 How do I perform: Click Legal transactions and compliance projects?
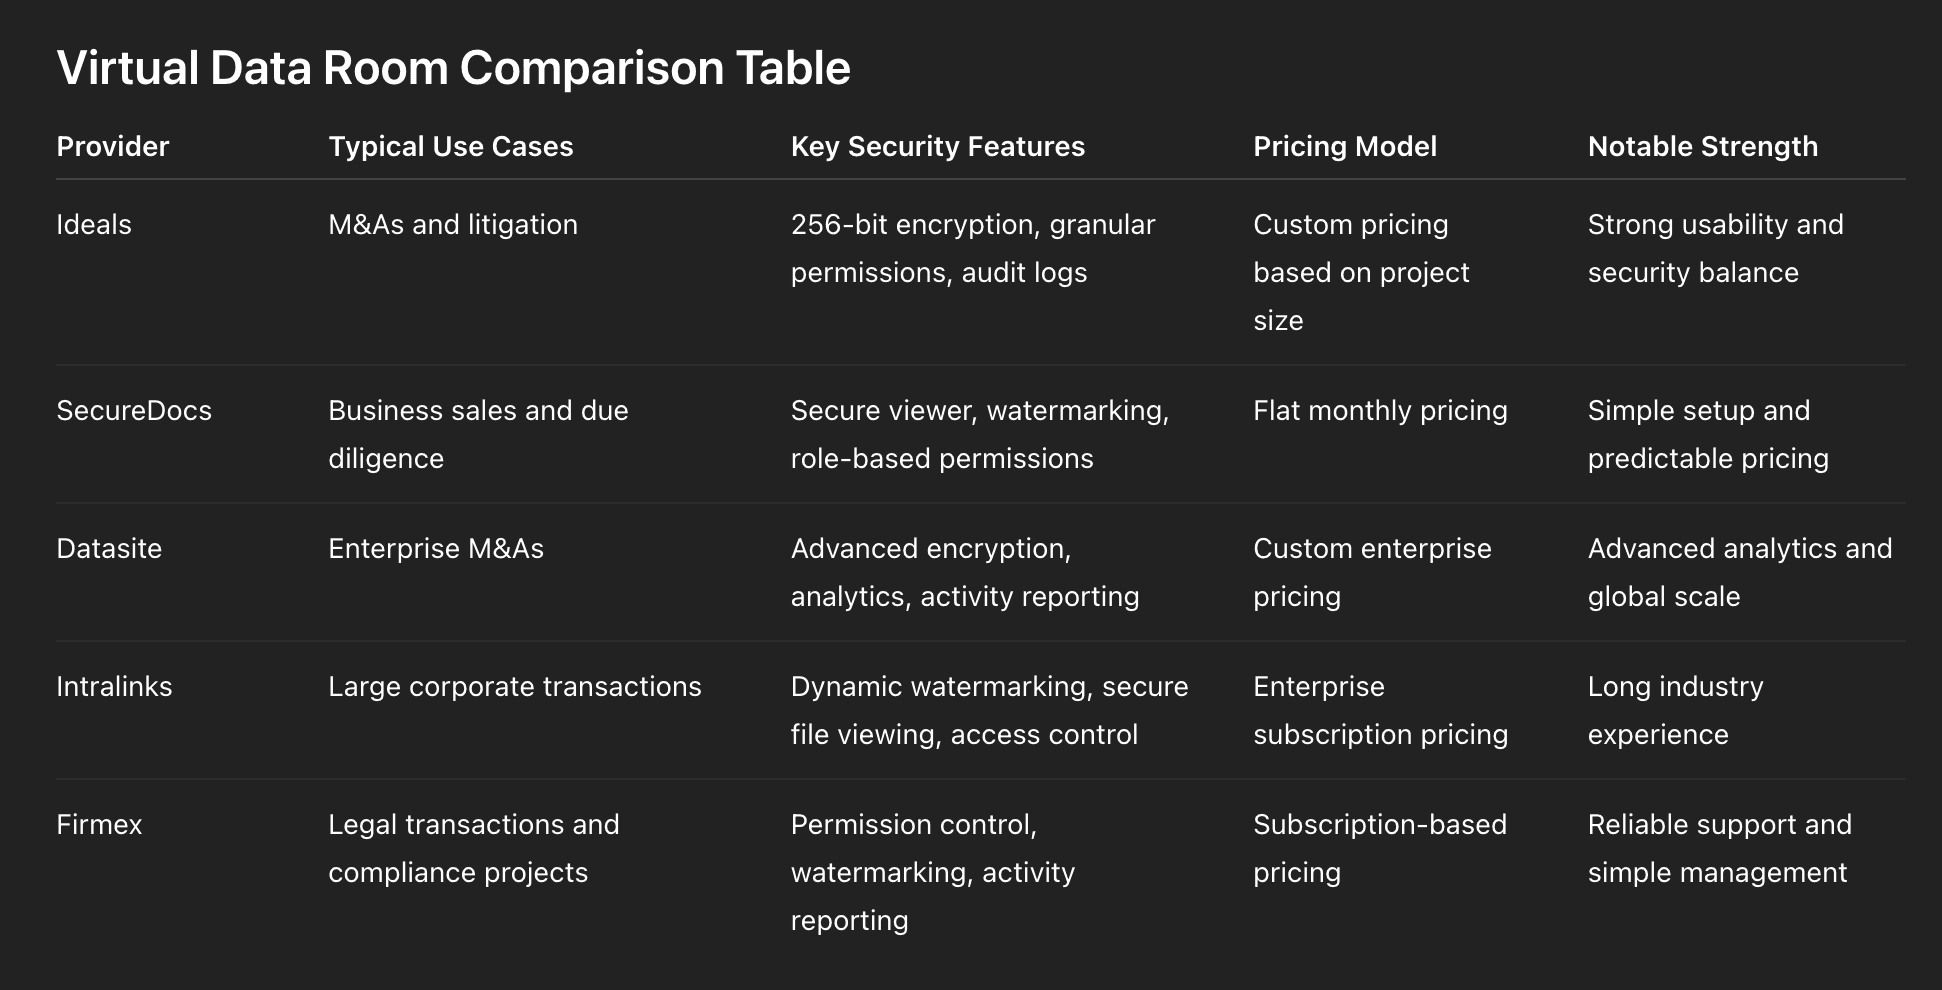[x=474, y=848]
